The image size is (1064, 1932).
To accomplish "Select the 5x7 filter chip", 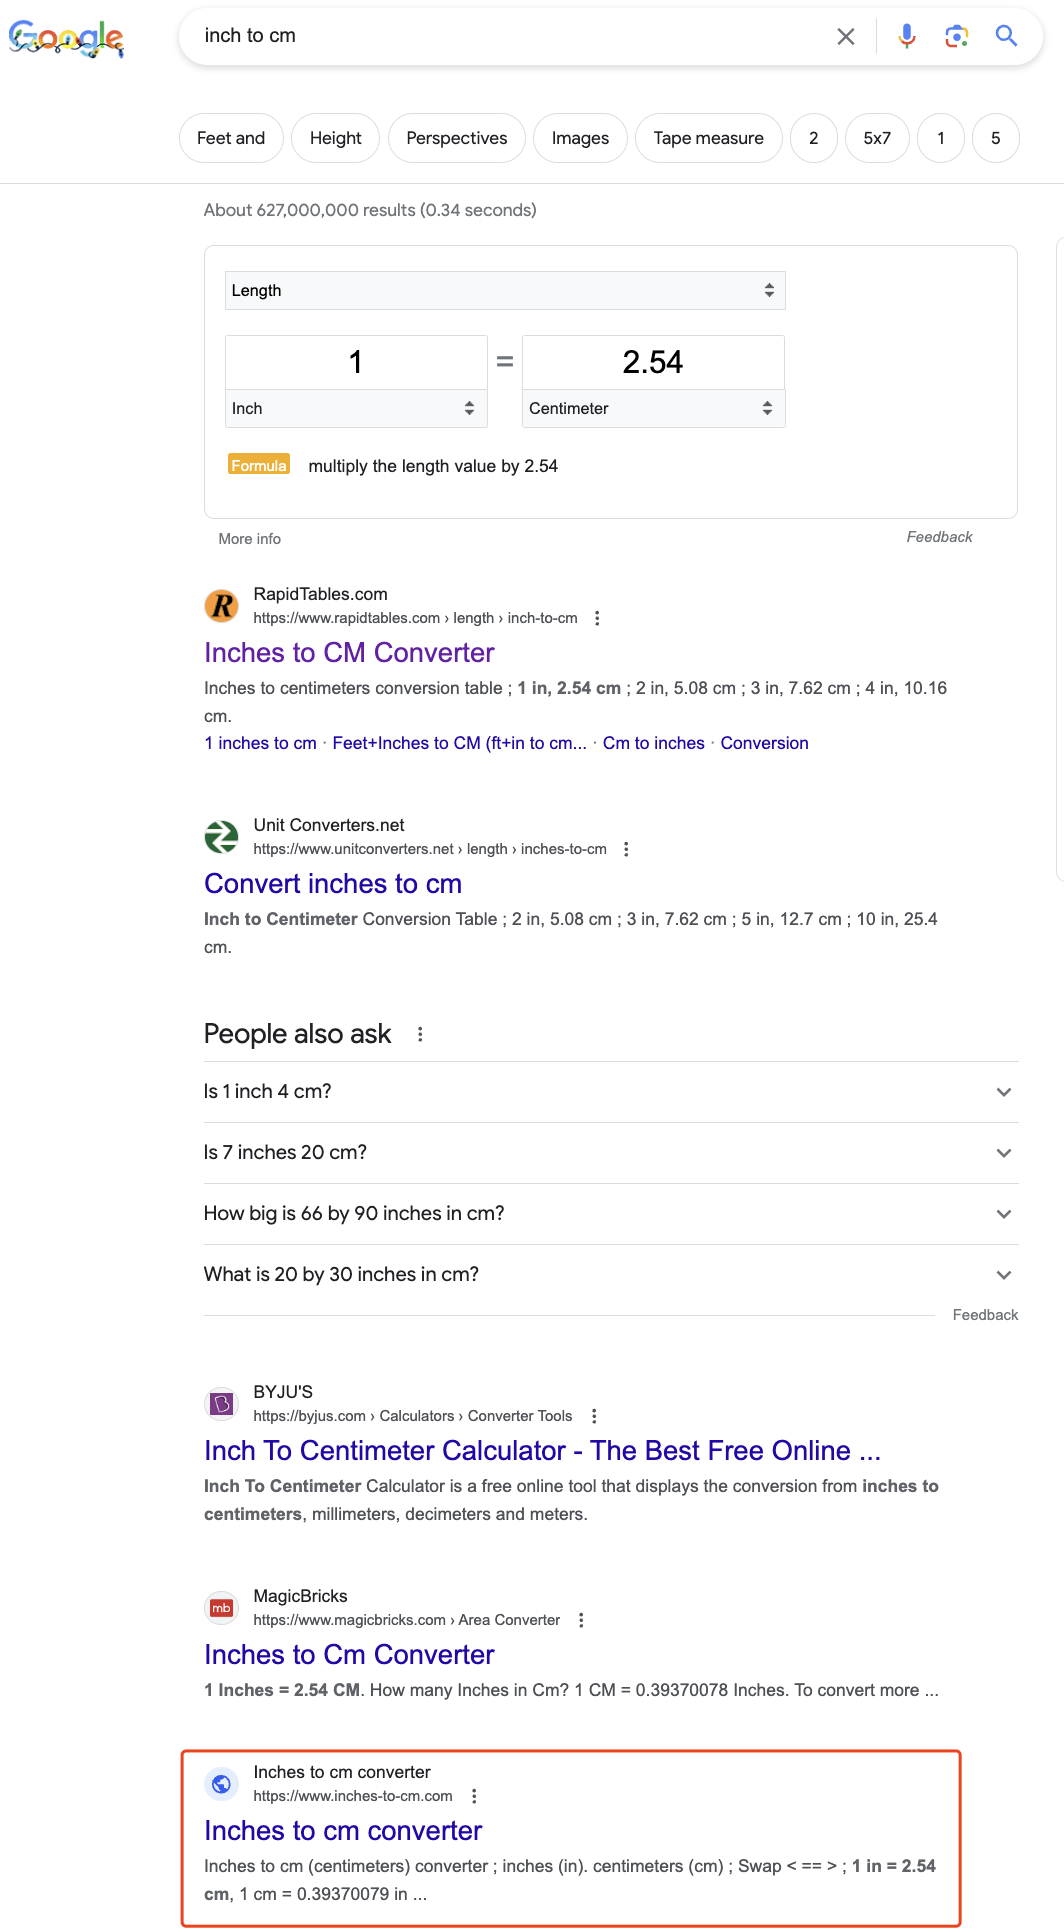I will 877,138.
